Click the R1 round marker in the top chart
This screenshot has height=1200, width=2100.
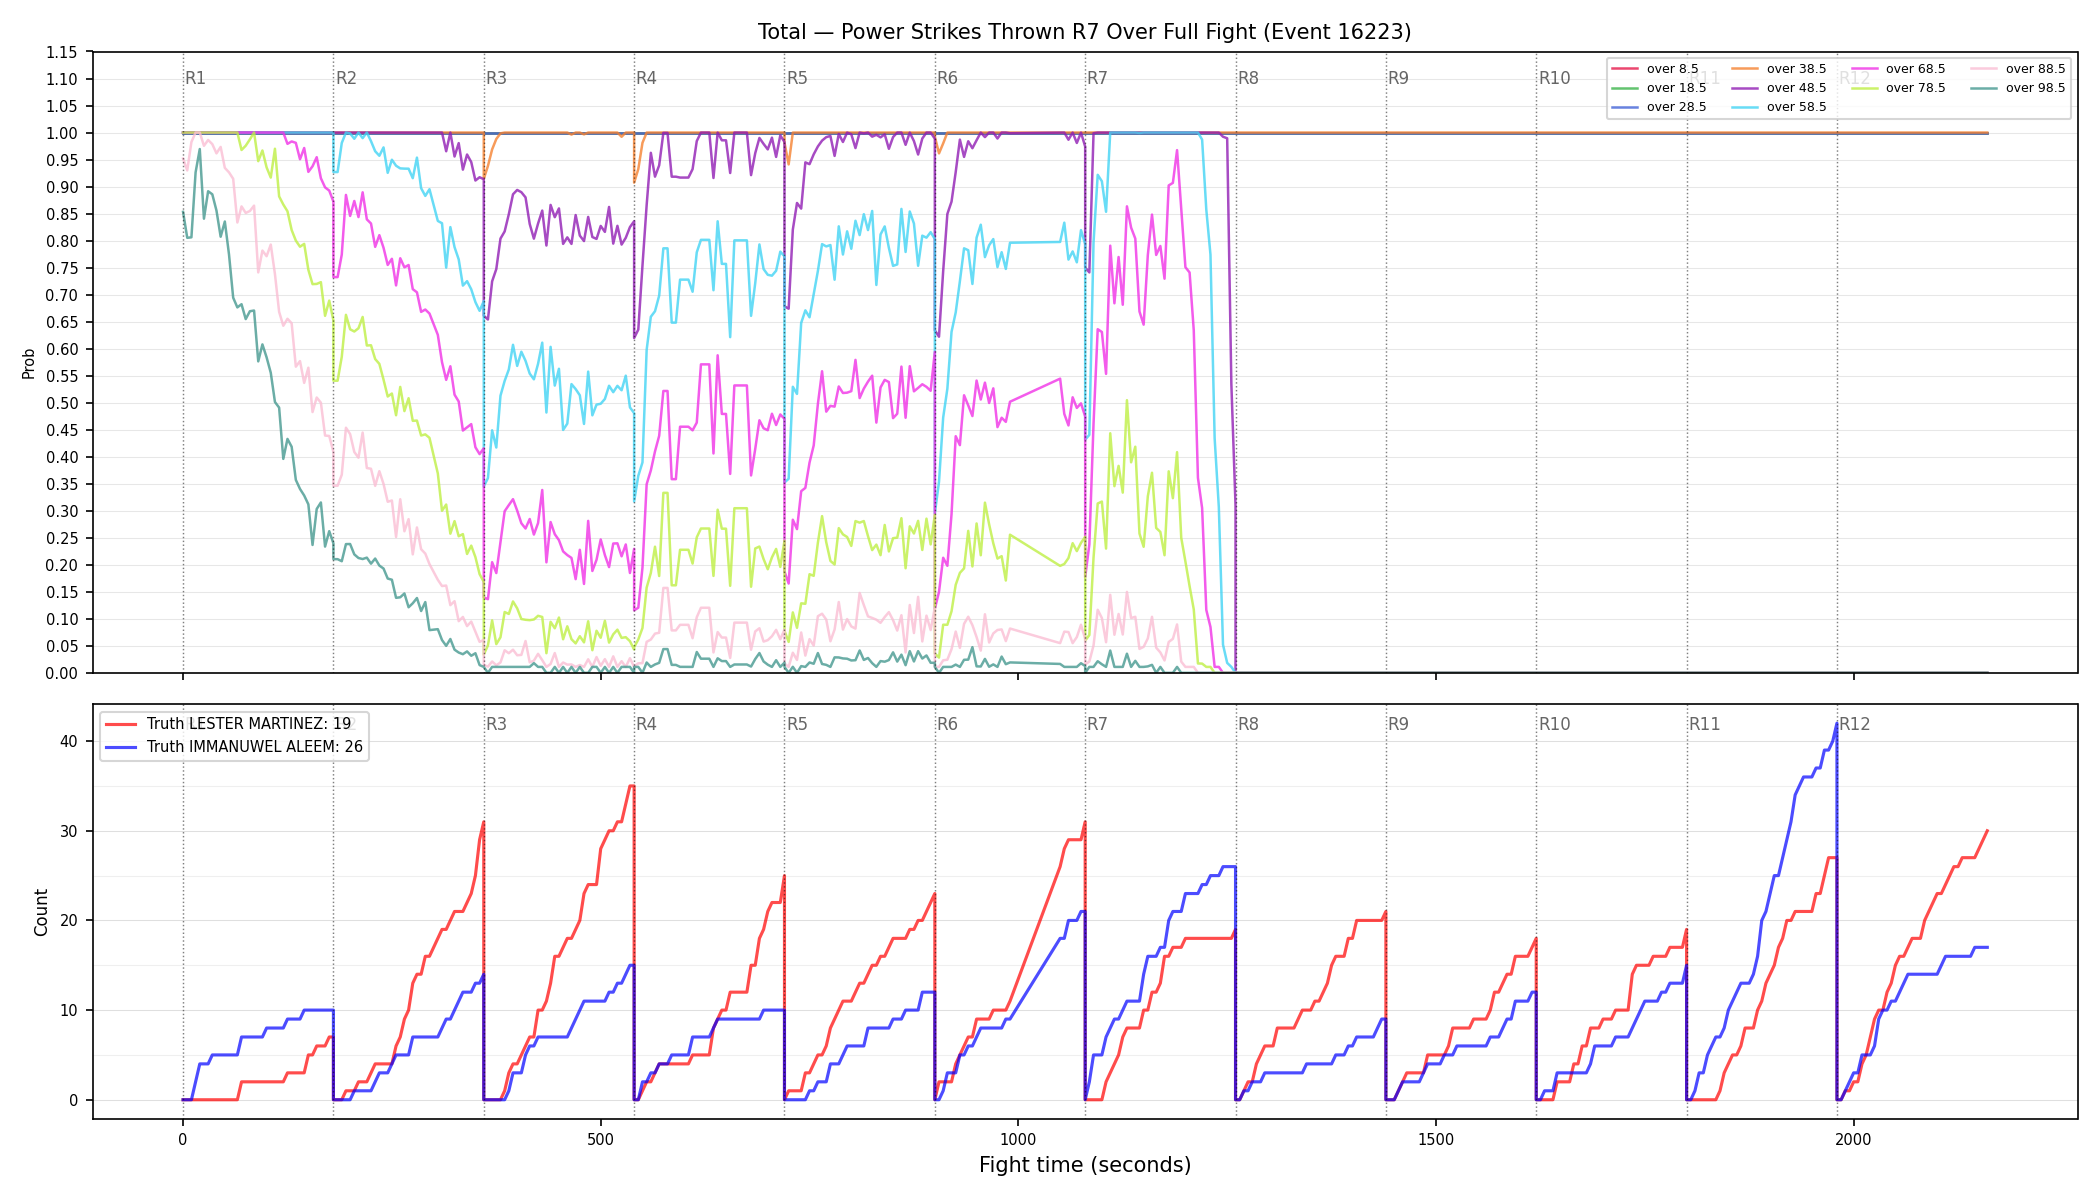click(195, 78)
